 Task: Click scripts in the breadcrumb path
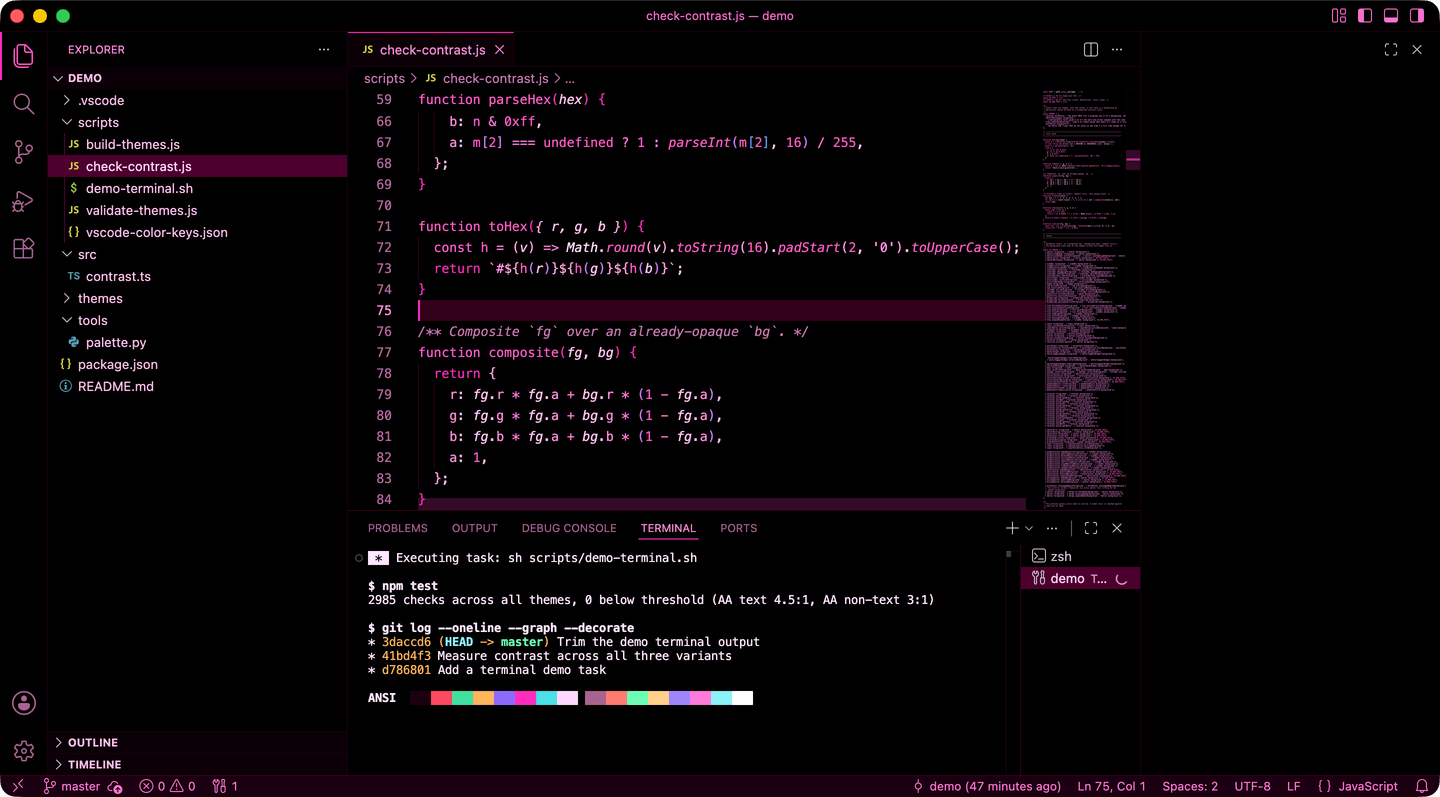coord(384,78)
